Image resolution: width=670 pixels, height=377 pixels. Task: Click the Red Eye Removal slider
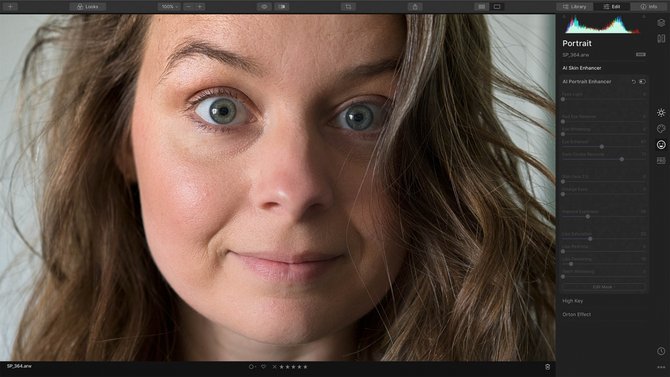(x=604, y=121)
